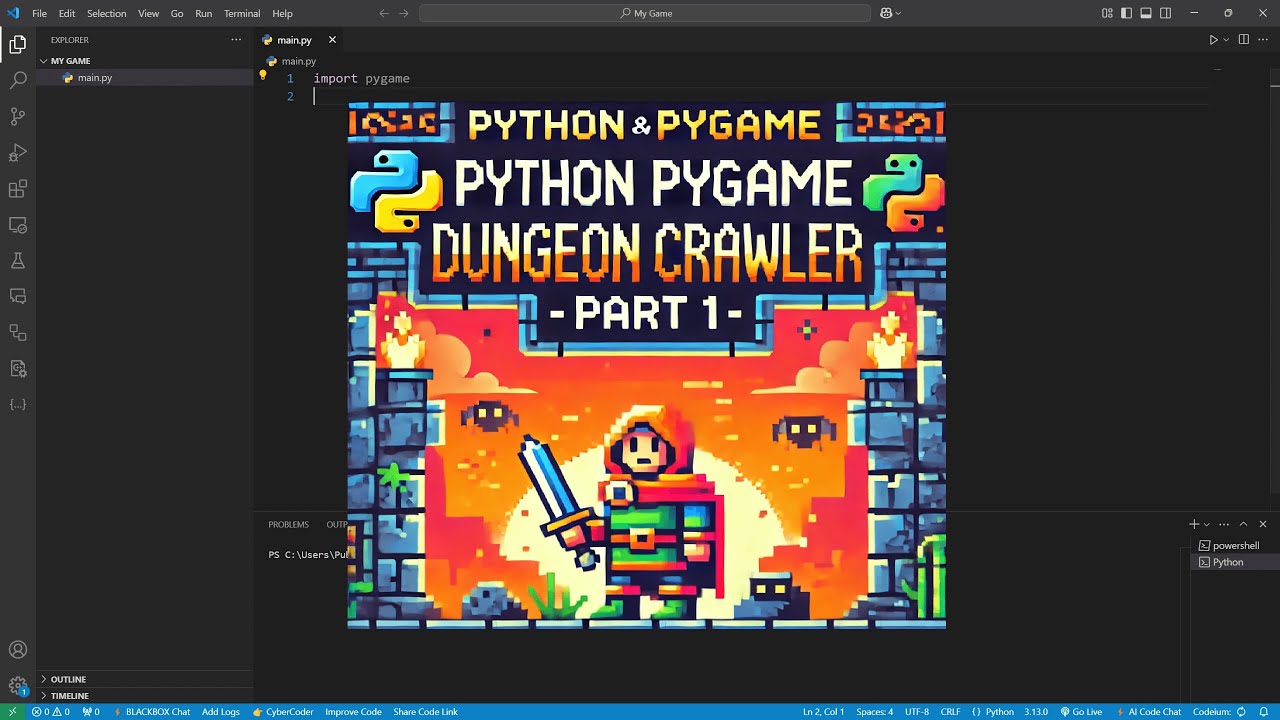Click Go Live in the status bar

[1081, 712]
